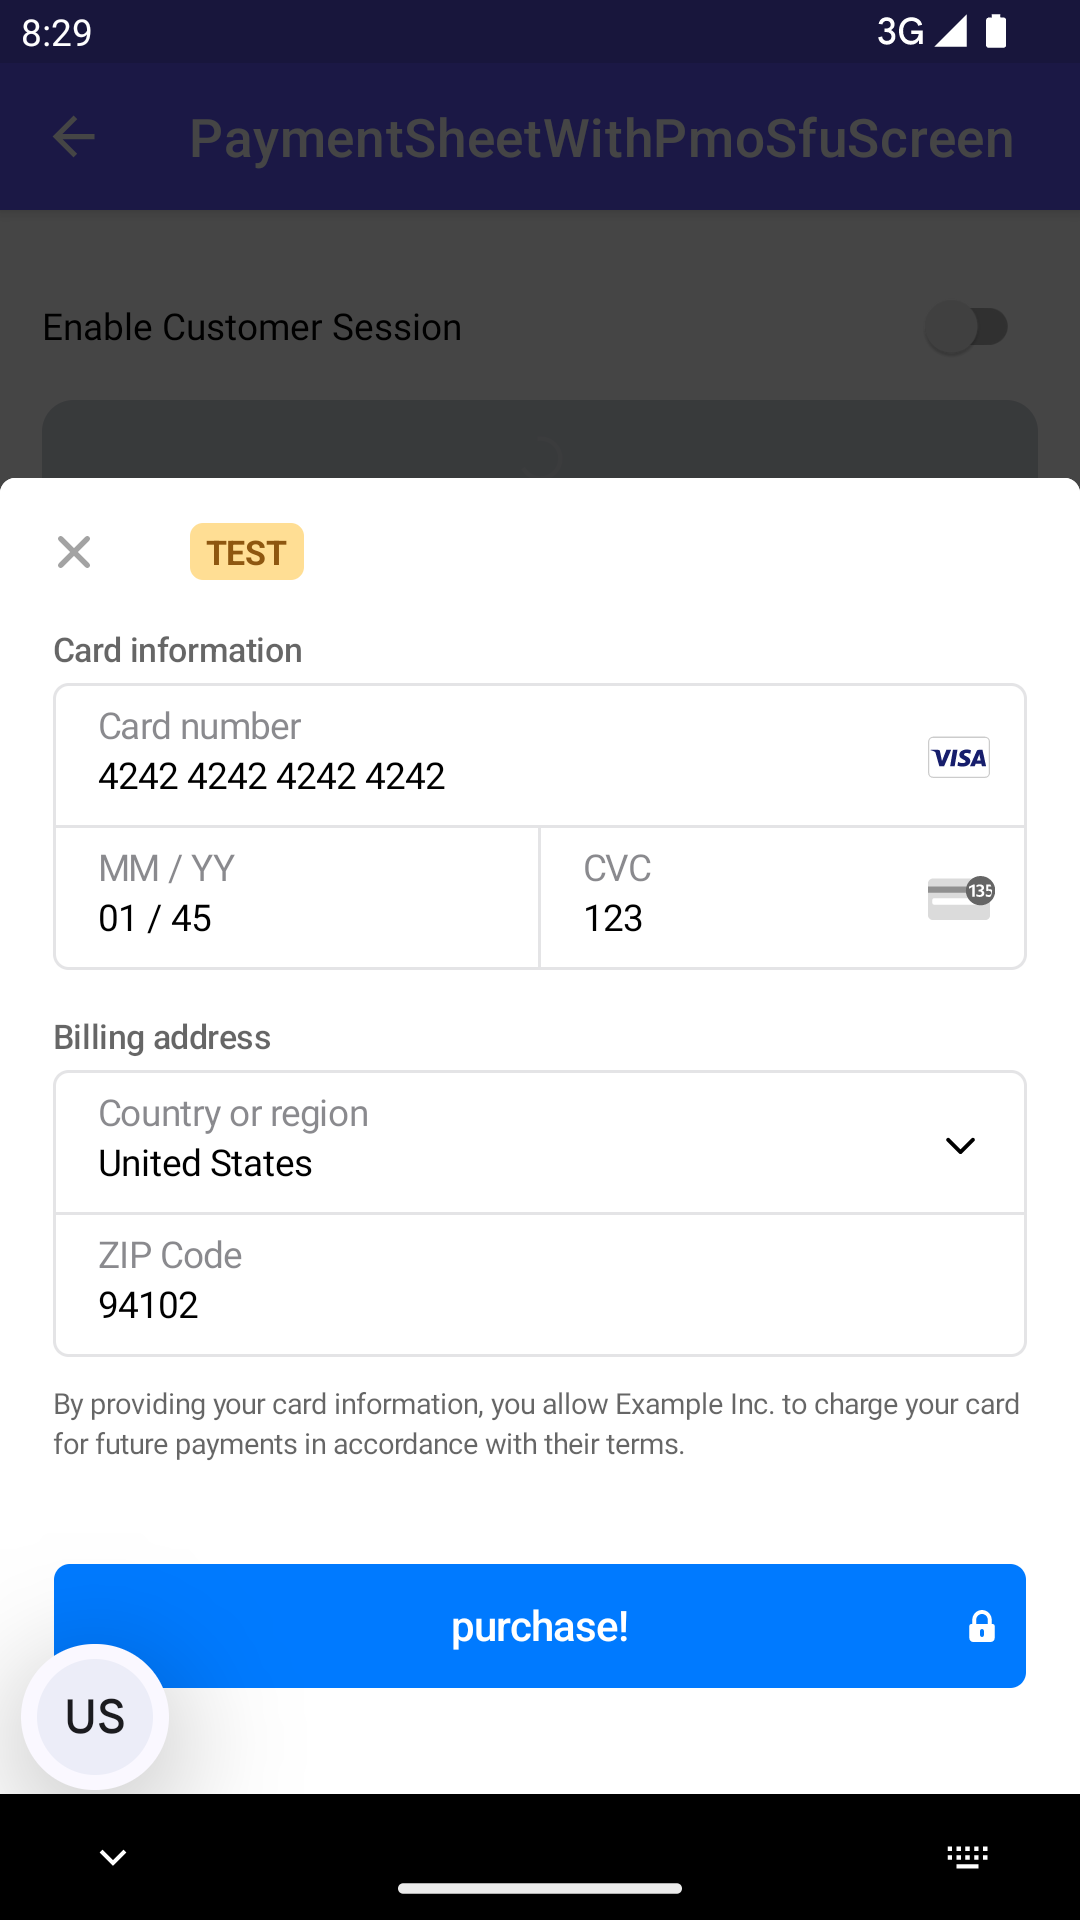This screenshot has width=1080, height=1920.
Task: Hide keyboard using navigation down chevron
Action: coord(113,1857)
